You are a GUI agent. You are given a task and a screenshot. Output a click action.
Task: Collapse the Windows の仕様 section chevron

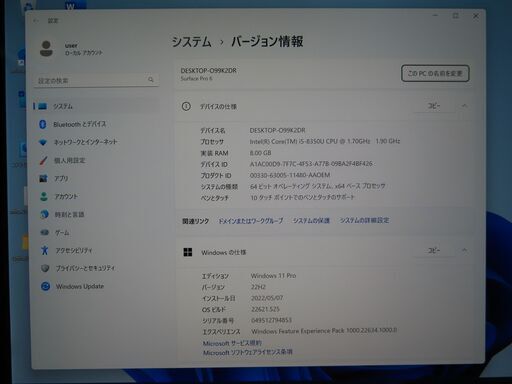(x=464, y=250)
